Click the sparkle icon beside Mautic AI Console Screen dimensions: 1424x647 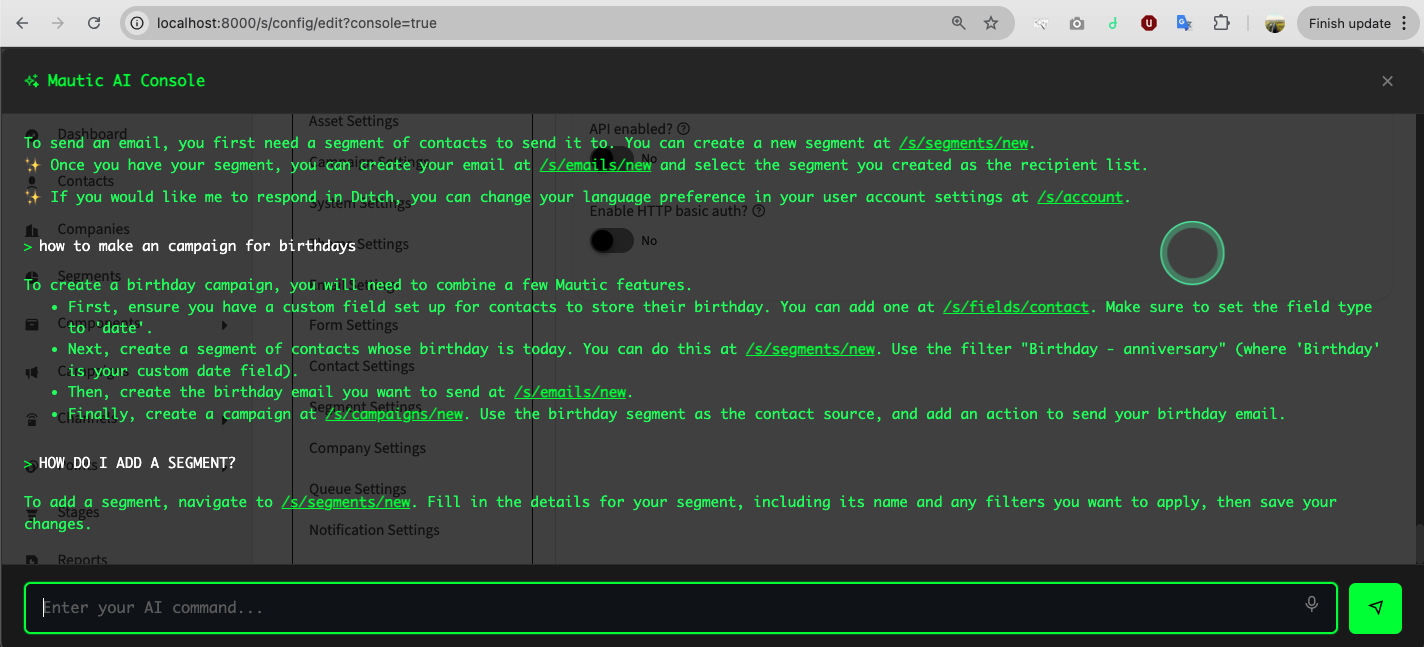32,81
